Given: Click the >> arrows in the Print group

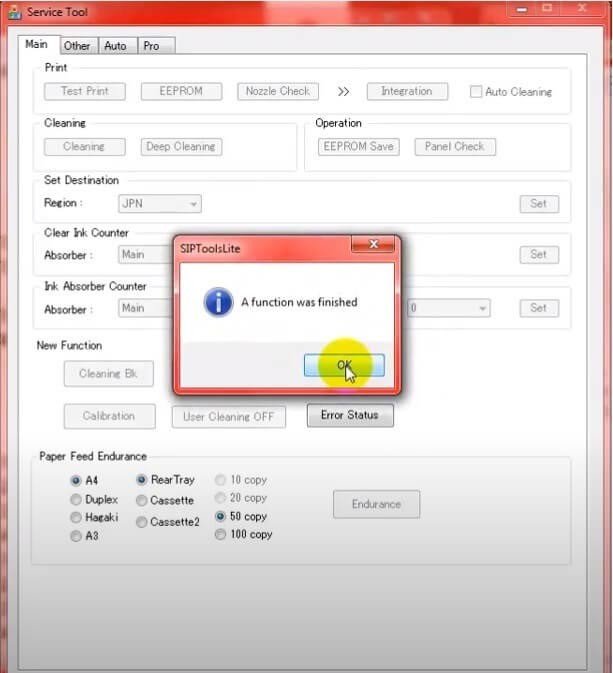Looking at the screenshot, I should click(343, 92).
